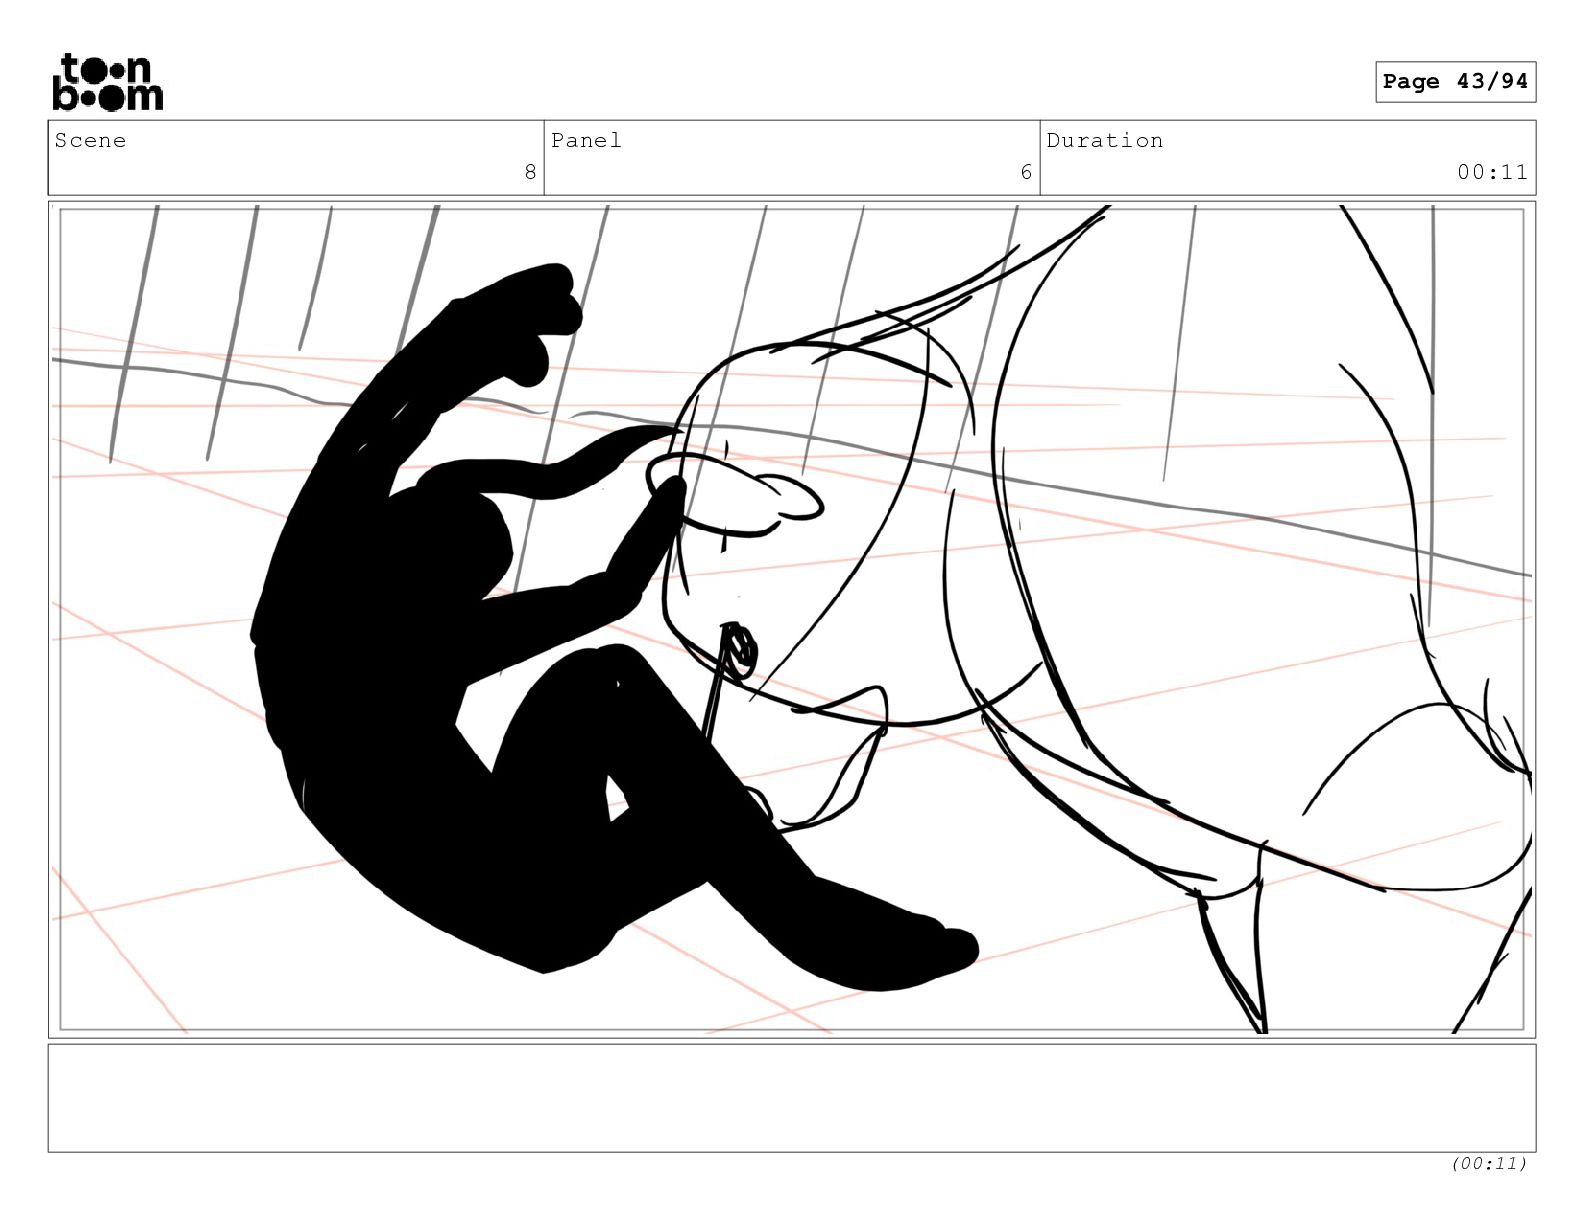Click the duration value "00:11" in the header

(1492, 172)
